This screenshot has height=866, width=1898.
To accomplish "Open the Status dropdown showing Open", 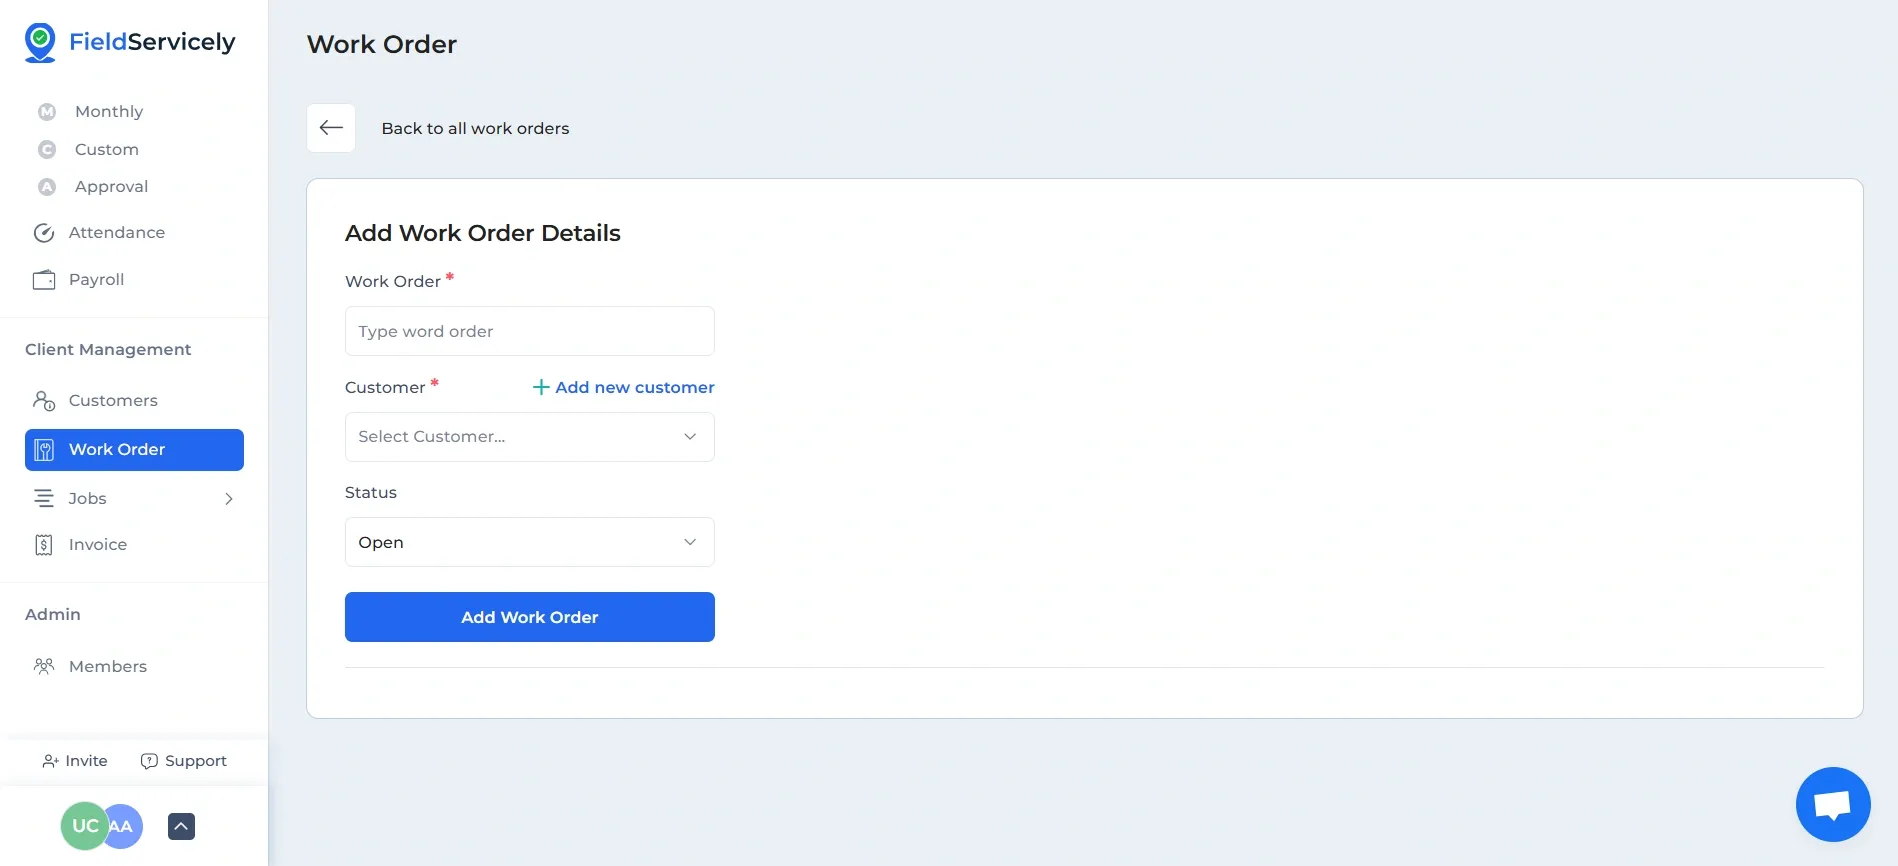I will point(529,542).
